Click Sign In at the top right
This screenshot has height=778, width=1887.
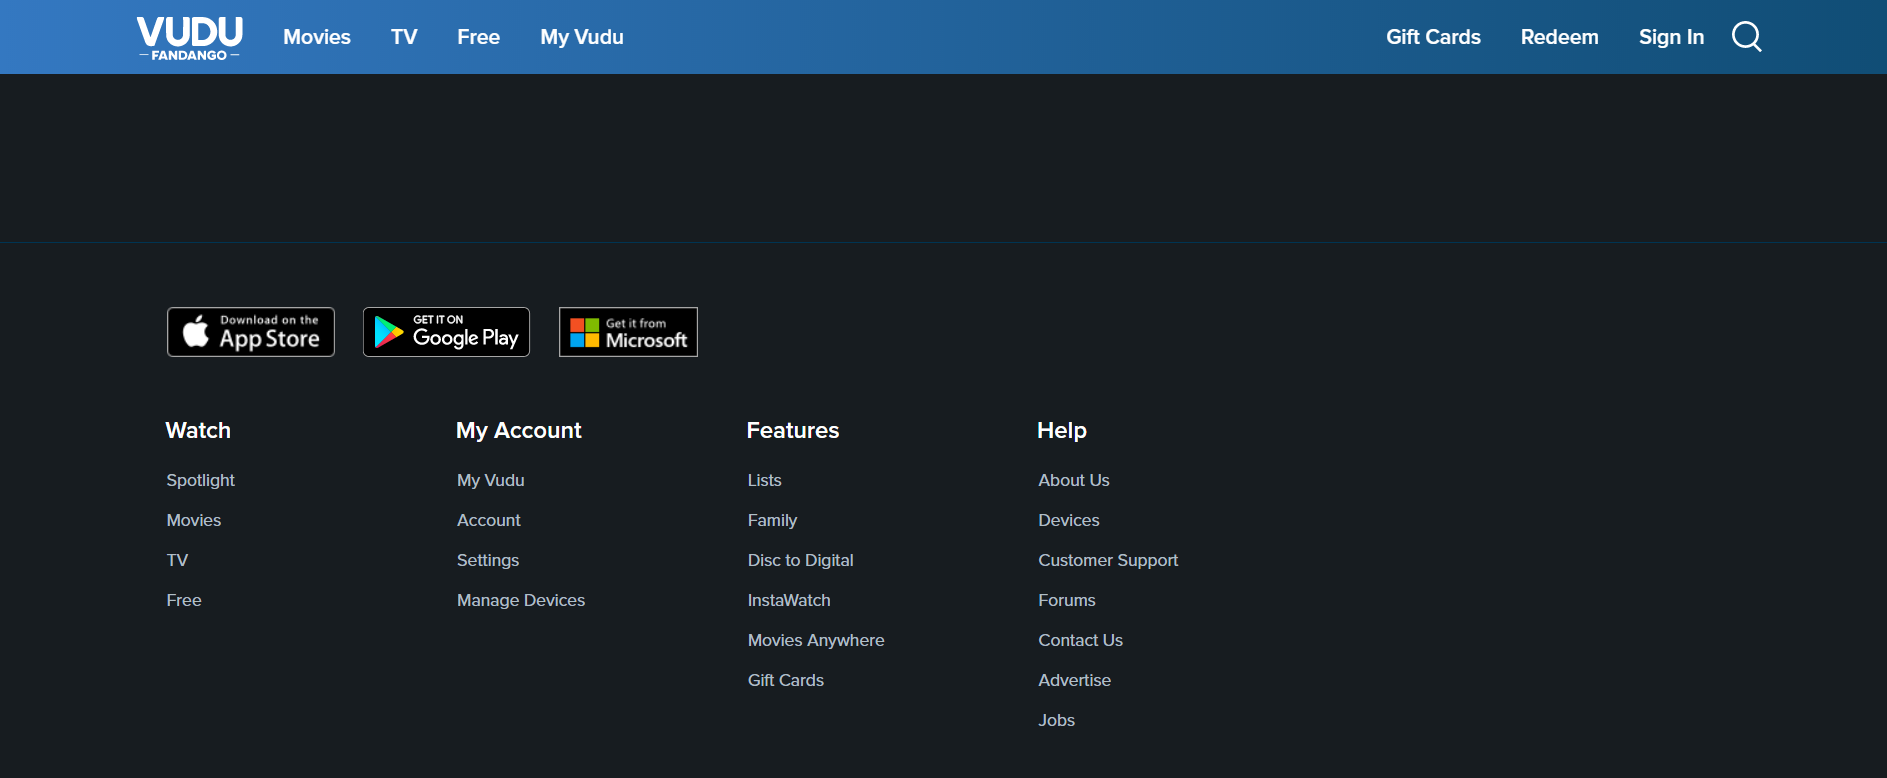(x=1671, y=37)
